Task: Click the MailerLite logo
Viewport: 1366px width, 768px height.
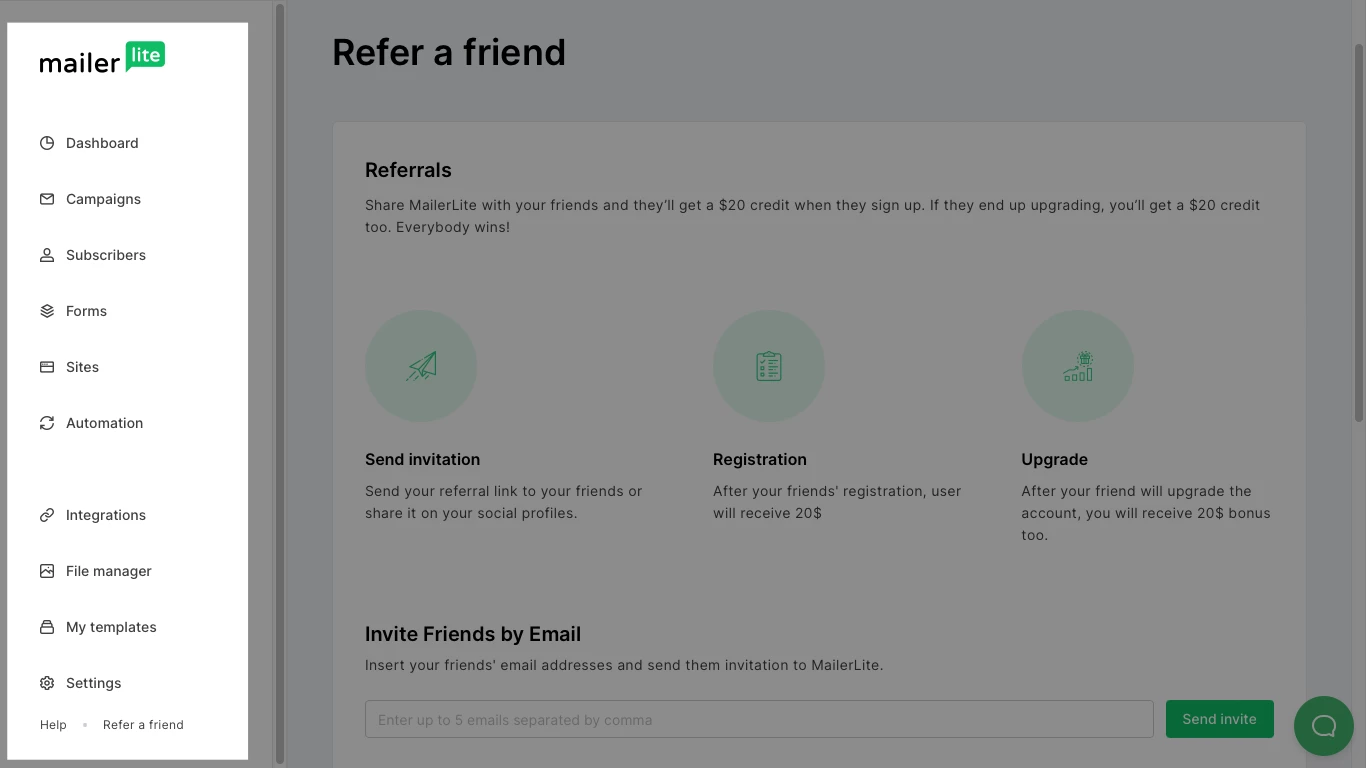Action: click(102, 58)
